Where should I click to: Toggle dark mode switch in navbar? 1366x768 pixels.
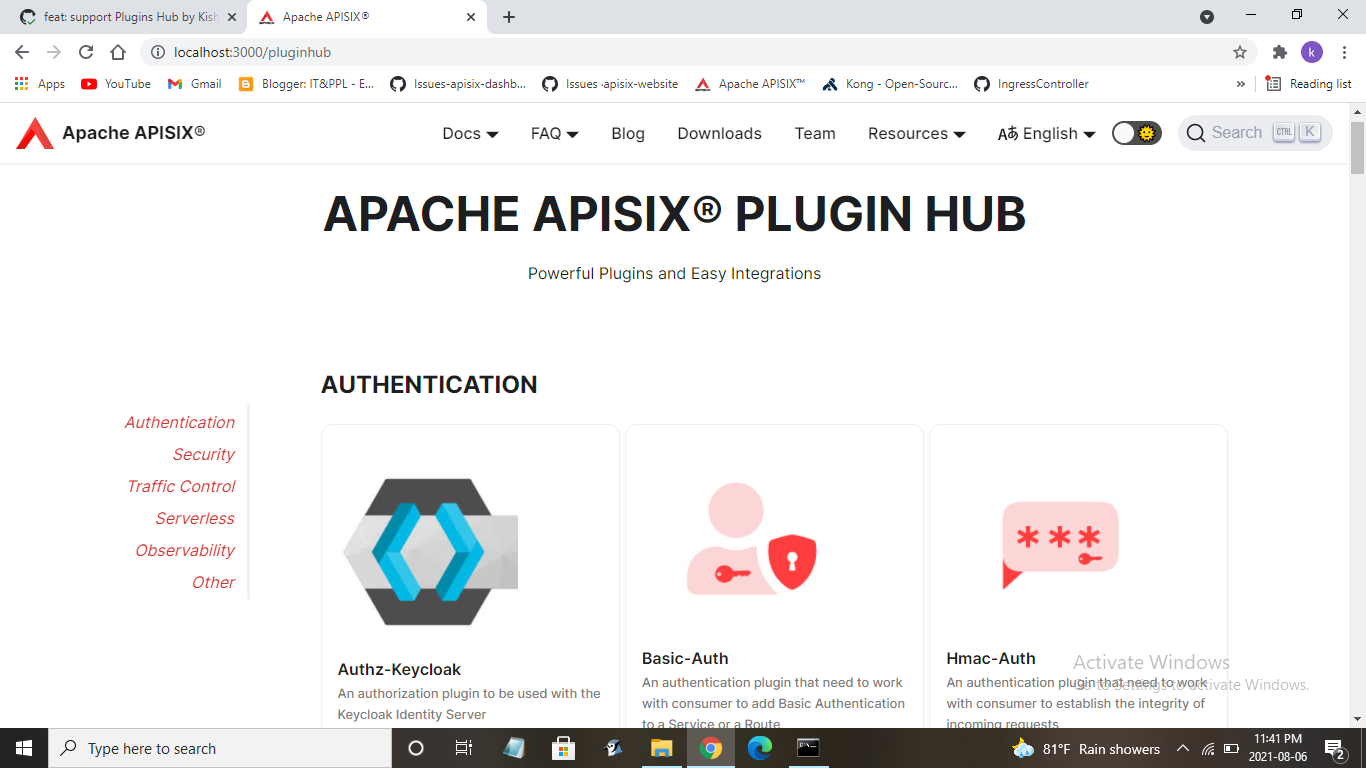[x=1136, y=133]
